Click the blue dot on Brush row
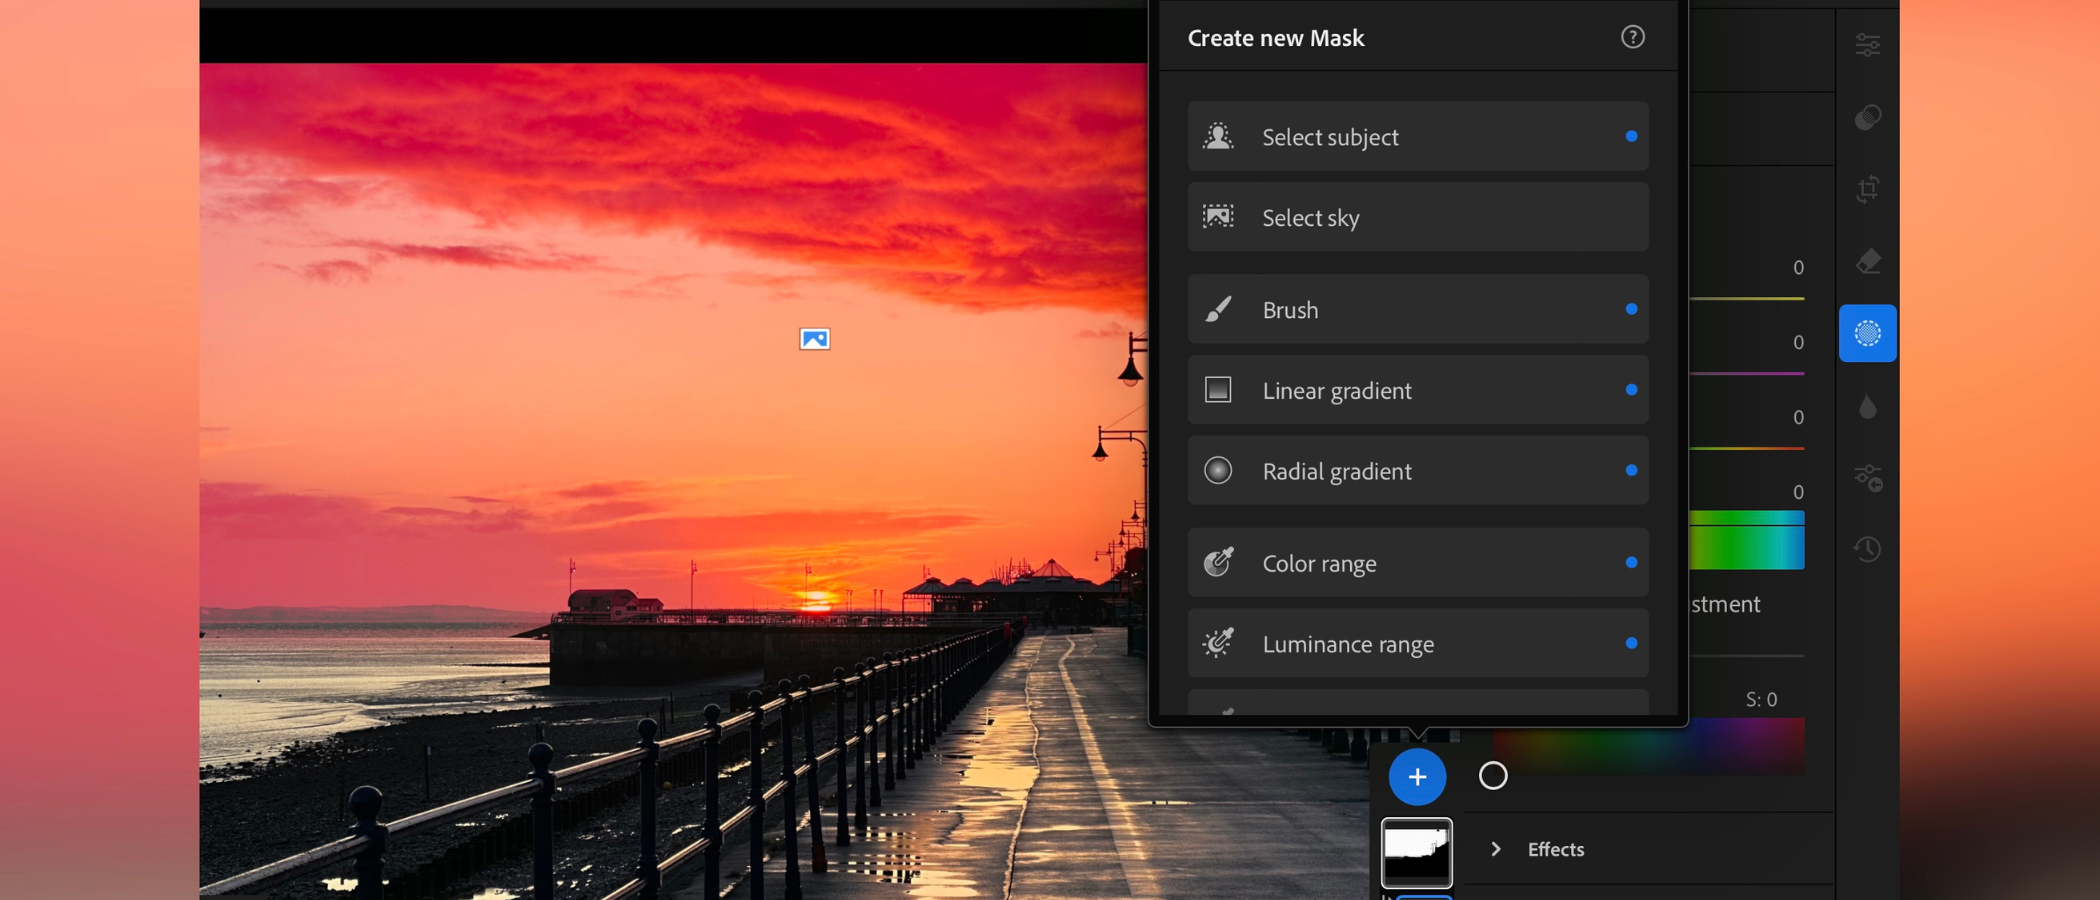Image resolution: width=2100 pixels, height=900 pixels. (1631, 309)
